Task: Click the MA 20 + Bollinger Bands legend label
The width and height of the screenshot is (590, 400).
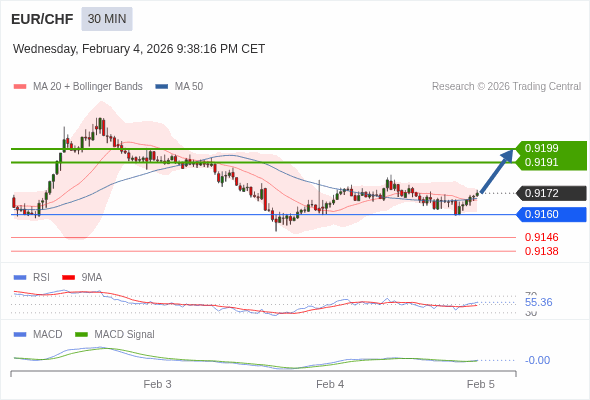Action: pos(88,87)
